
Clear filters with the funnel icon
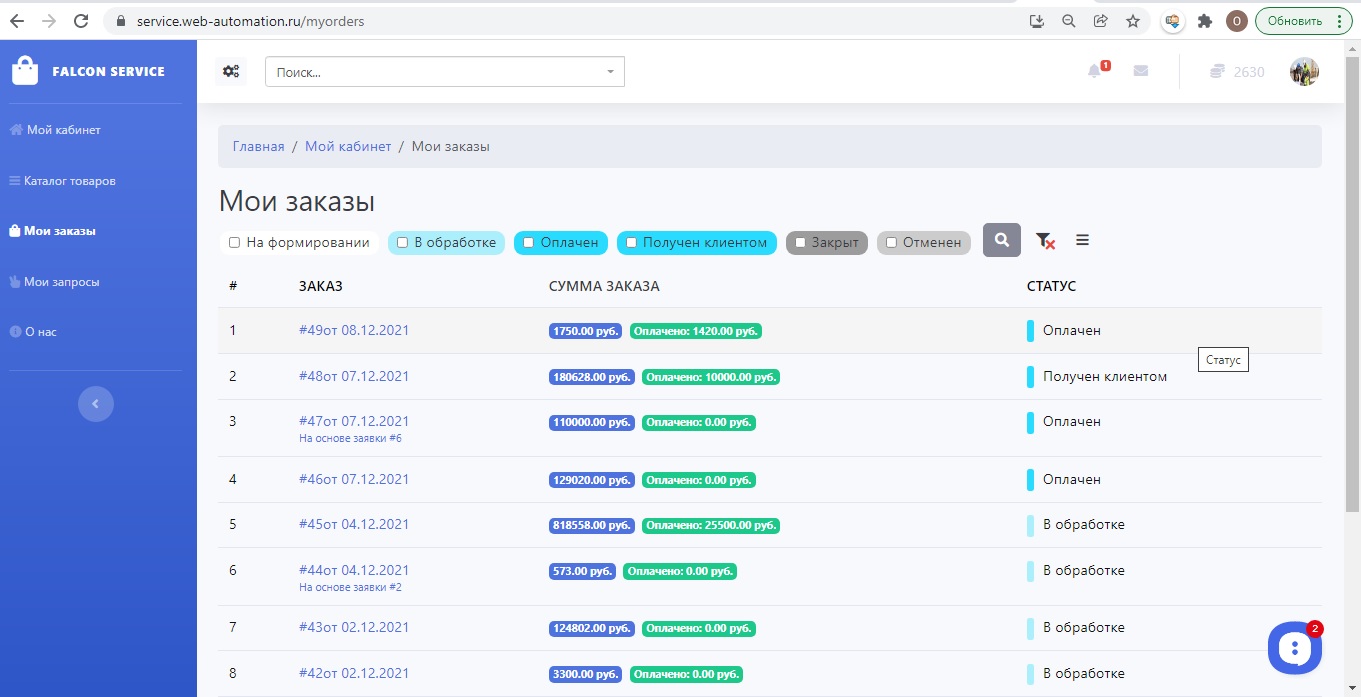click(1045, 241)
